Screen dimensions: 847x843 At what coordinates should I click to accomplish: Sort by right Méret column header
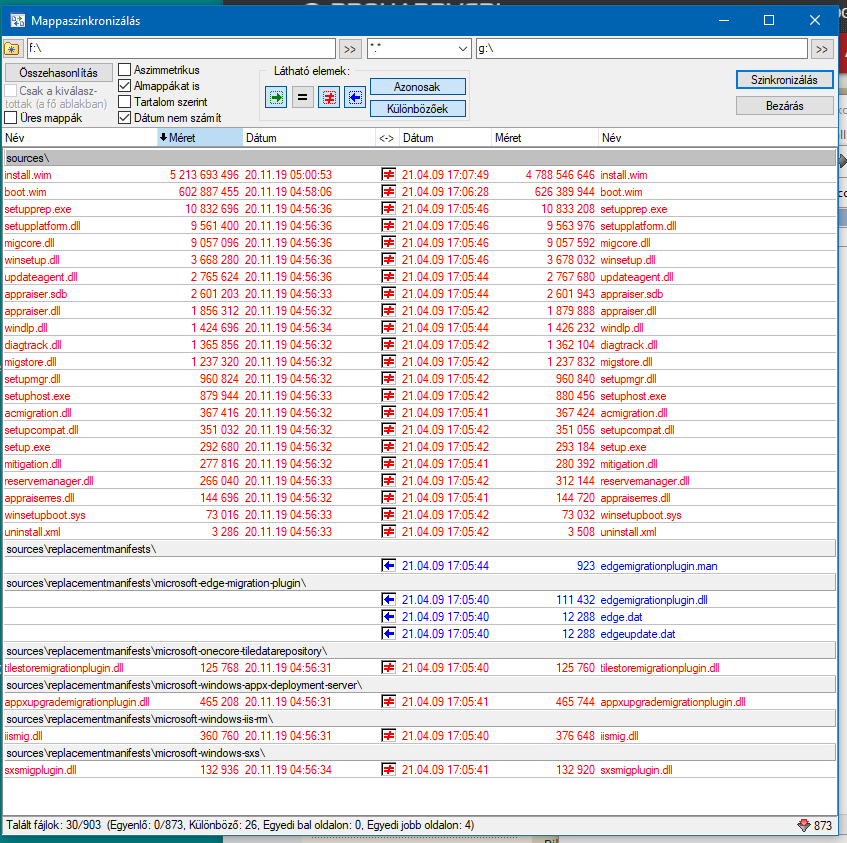click(545, 138)
